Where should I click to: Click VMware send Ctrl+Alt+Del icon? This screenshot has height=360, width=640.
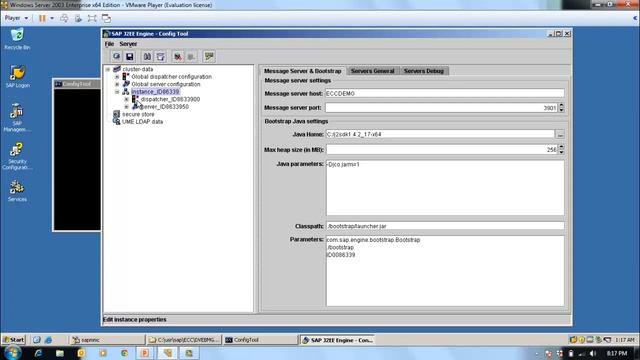coord(64,18)
